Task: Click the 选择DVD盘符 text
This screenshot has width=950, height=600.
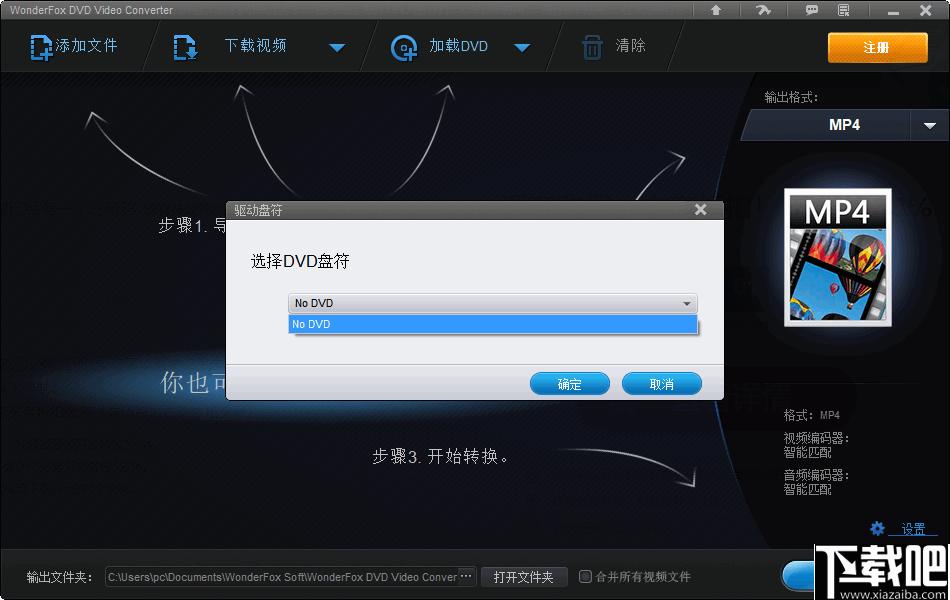Action: pos(300,261)
